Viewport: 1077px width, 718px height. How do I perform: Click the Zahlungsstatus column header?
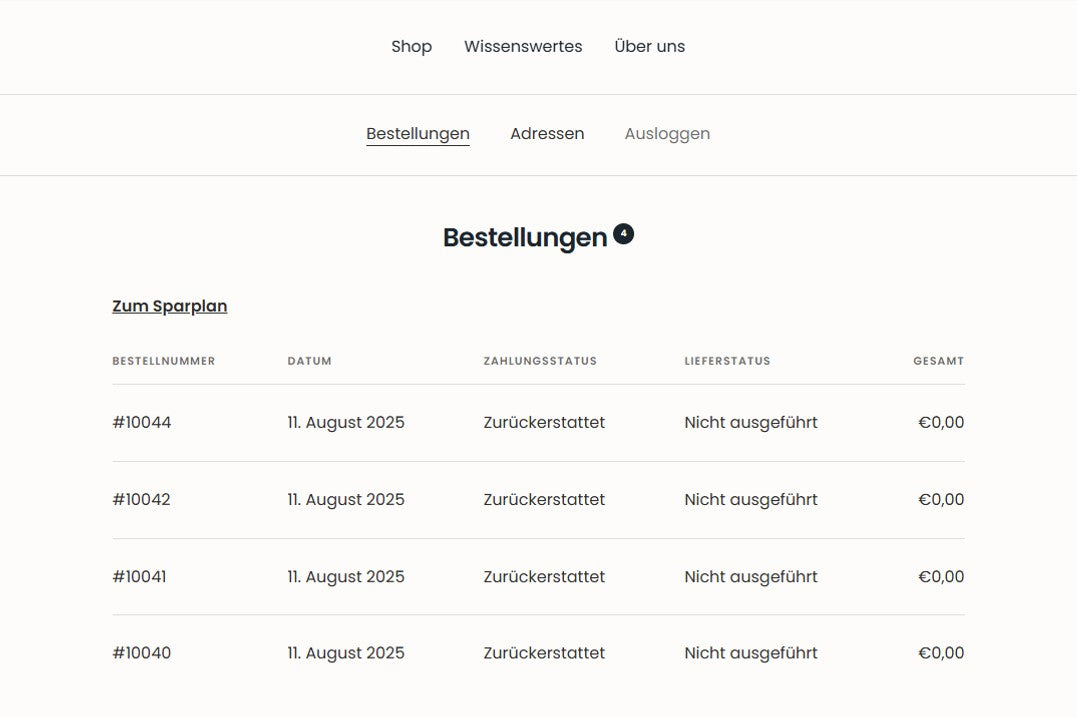540,361
